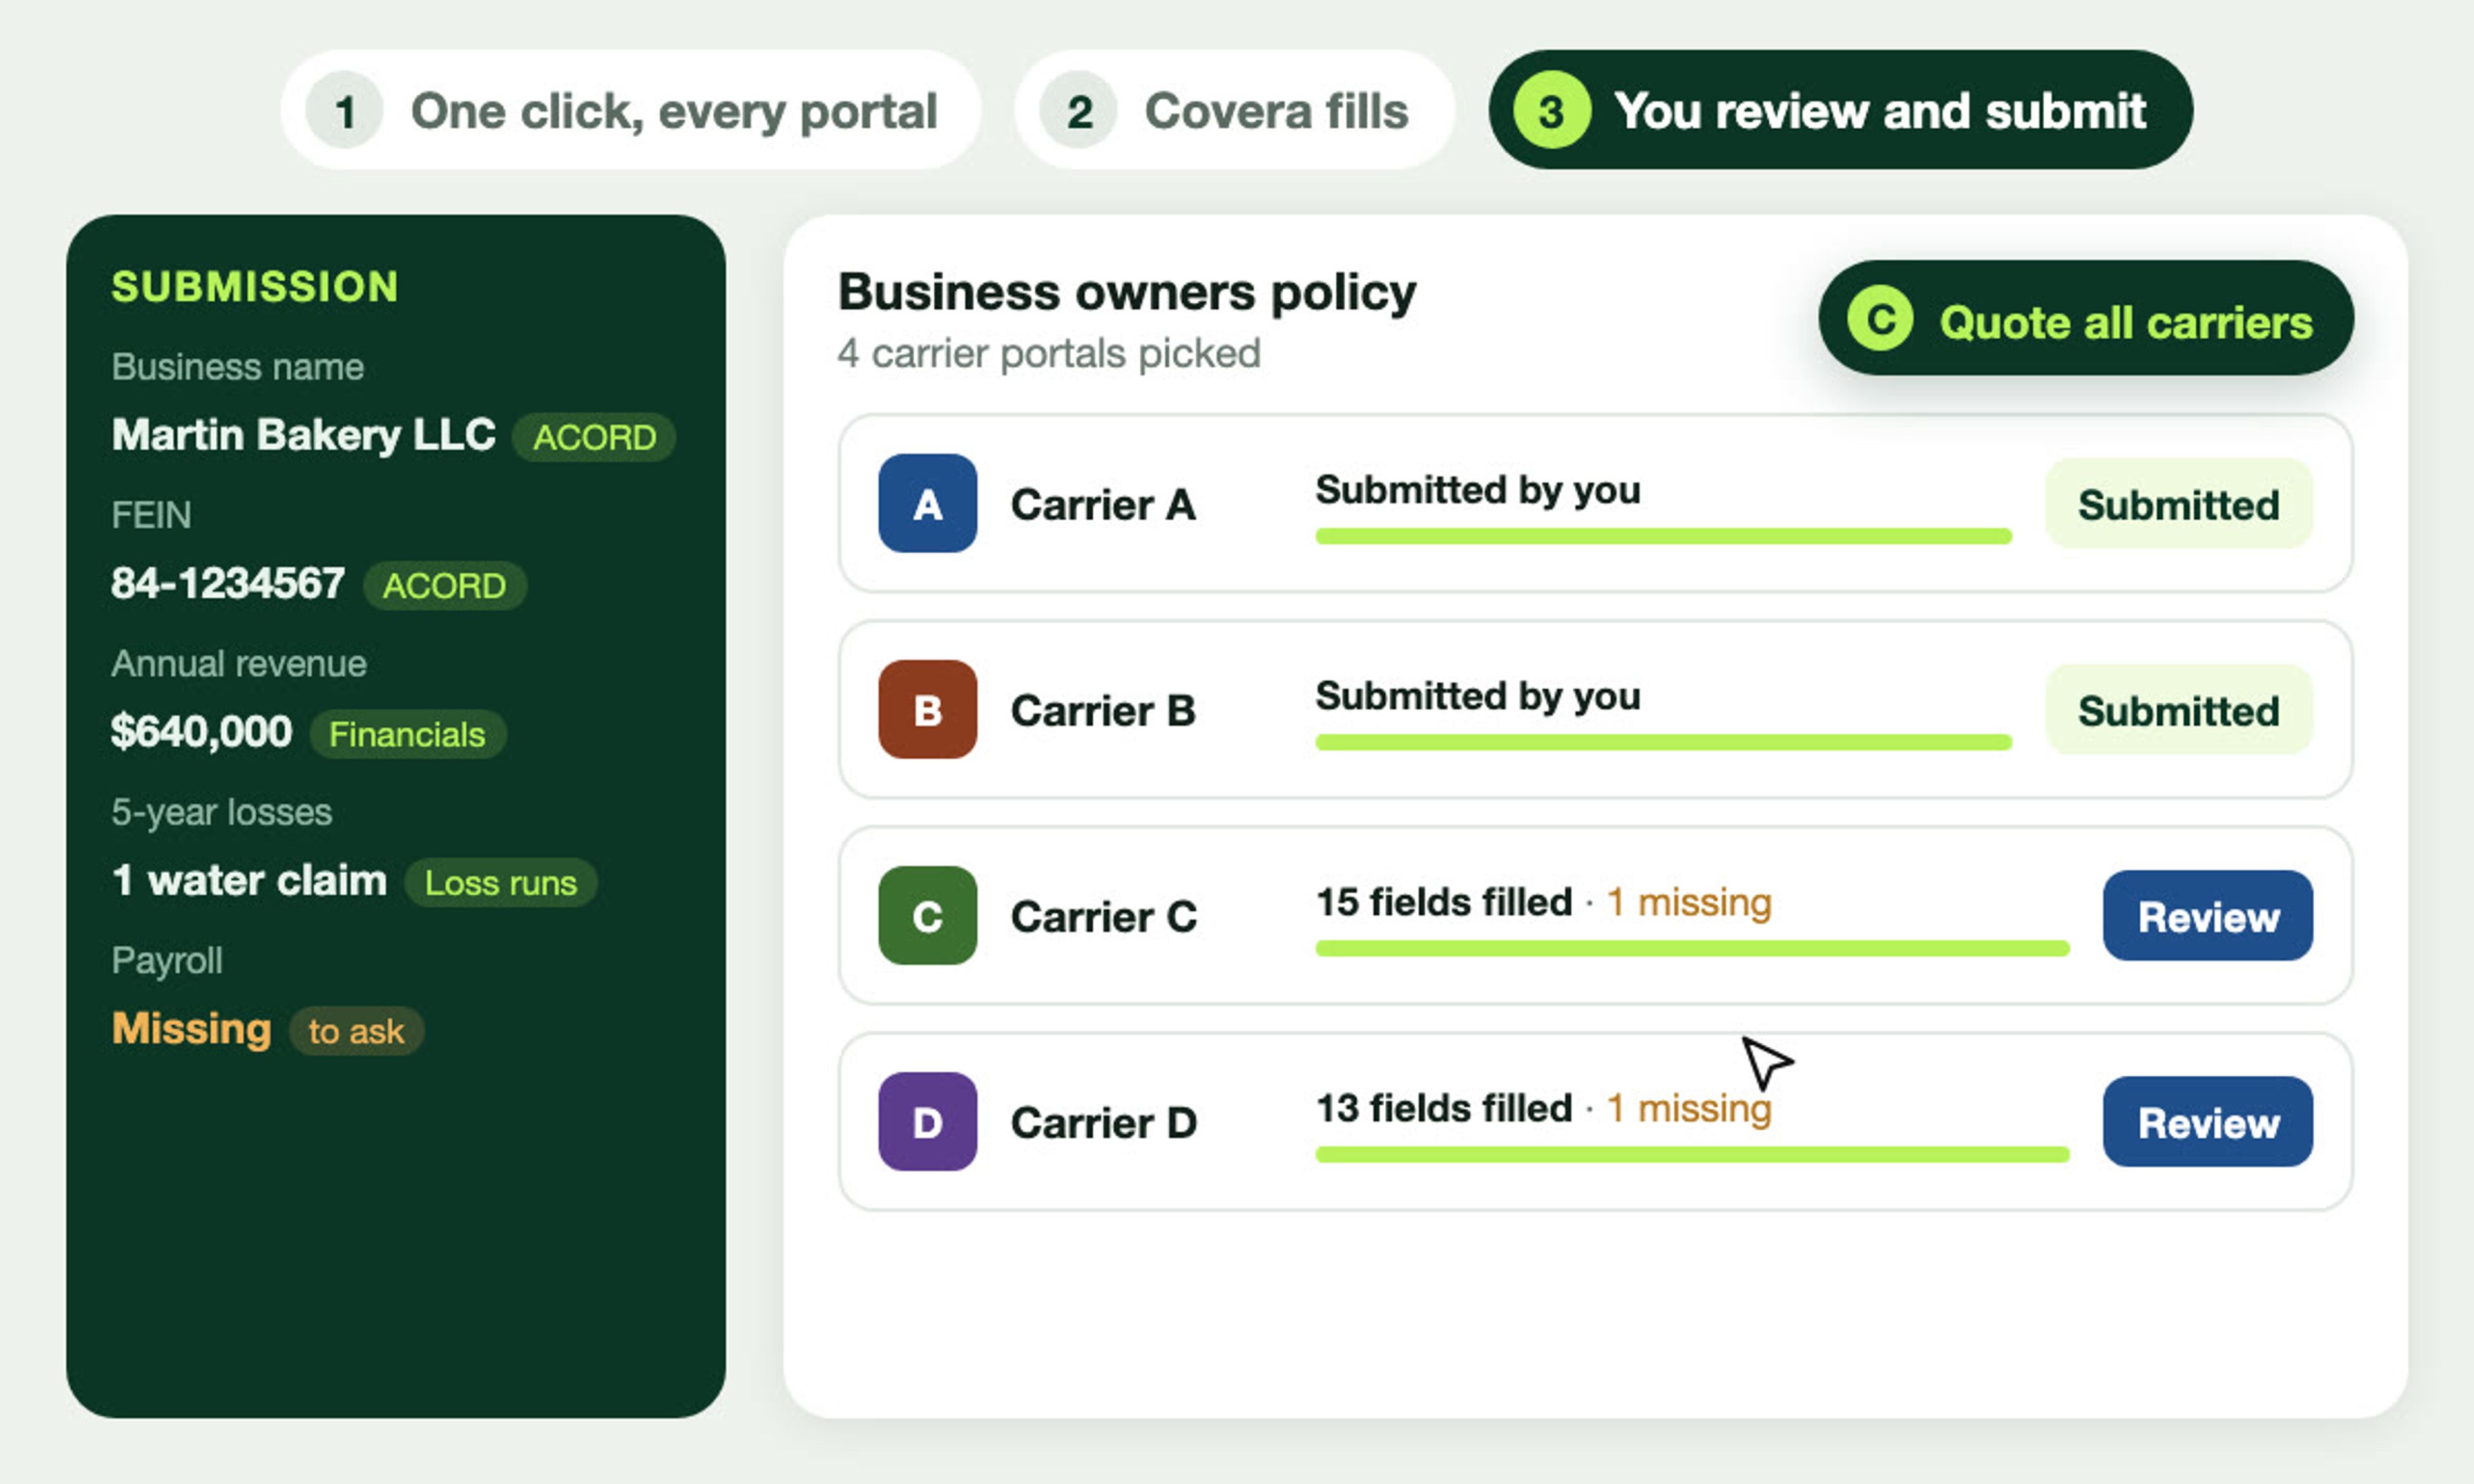Select the 'You review and submit' step
This screenshot has width=2474, height=1484.
click(1840, 110)
